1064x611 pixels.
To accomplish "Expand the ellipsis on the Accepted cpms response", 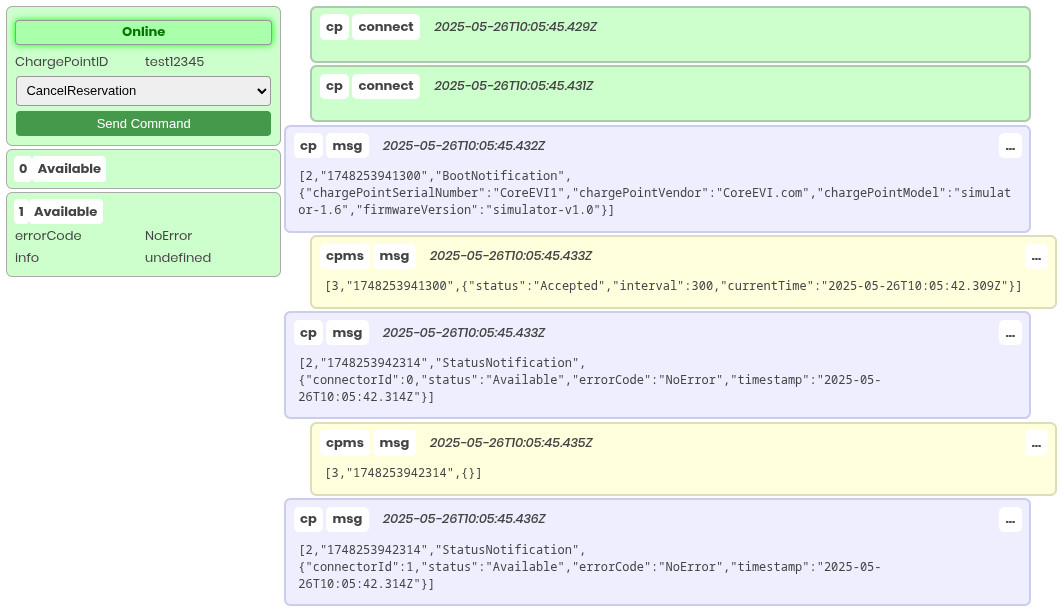I will coord(1036,258).
